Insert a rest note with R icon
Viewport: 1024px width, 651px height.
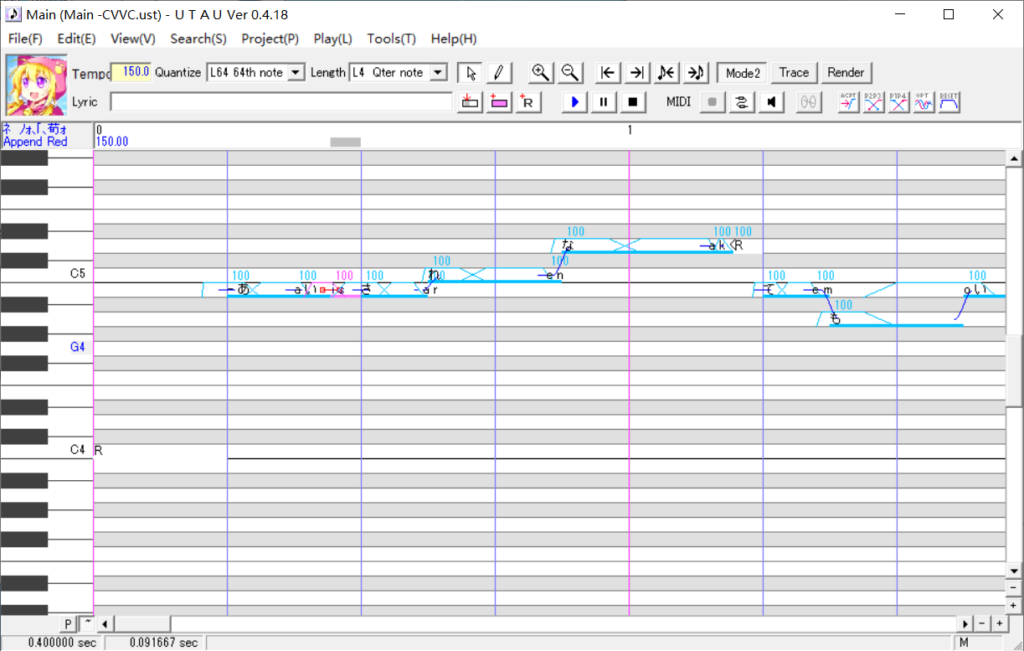coord(527,102)
